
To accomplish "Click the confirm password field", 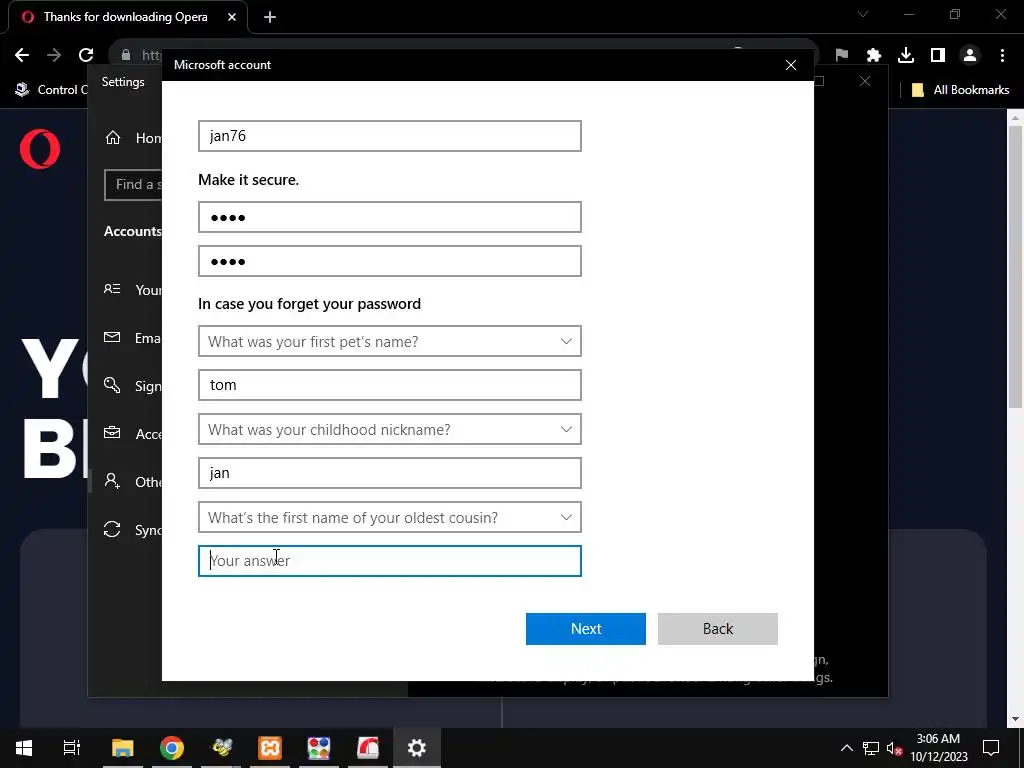I will click(x=389, y=261).
